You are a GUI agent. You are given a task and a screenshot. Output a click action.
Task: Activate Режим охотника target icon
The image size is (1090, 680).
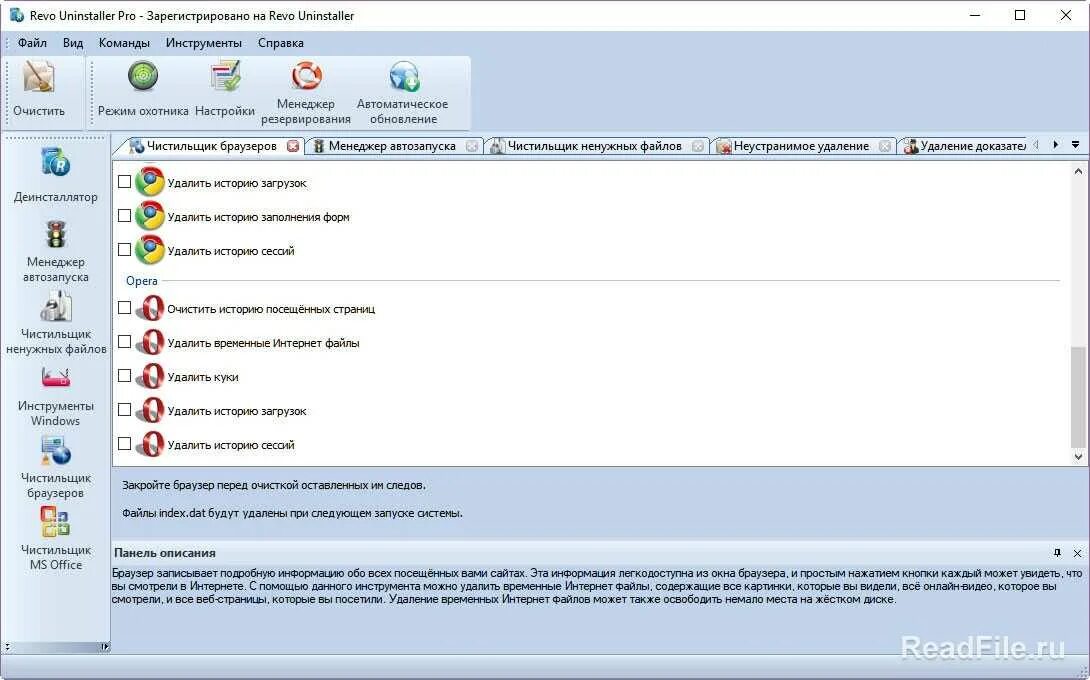[x=143, y=76]
